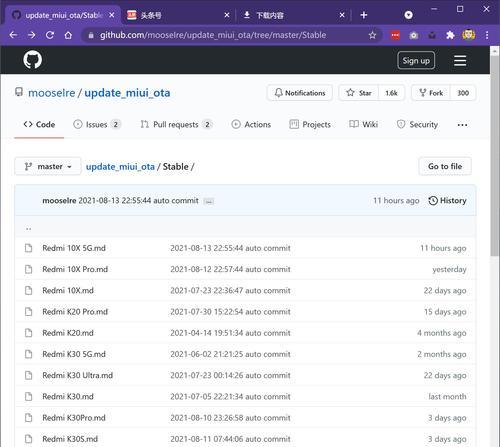Open the GitHub hamburger menu
The height and width of the screenshot is (447, 500).
460,61
